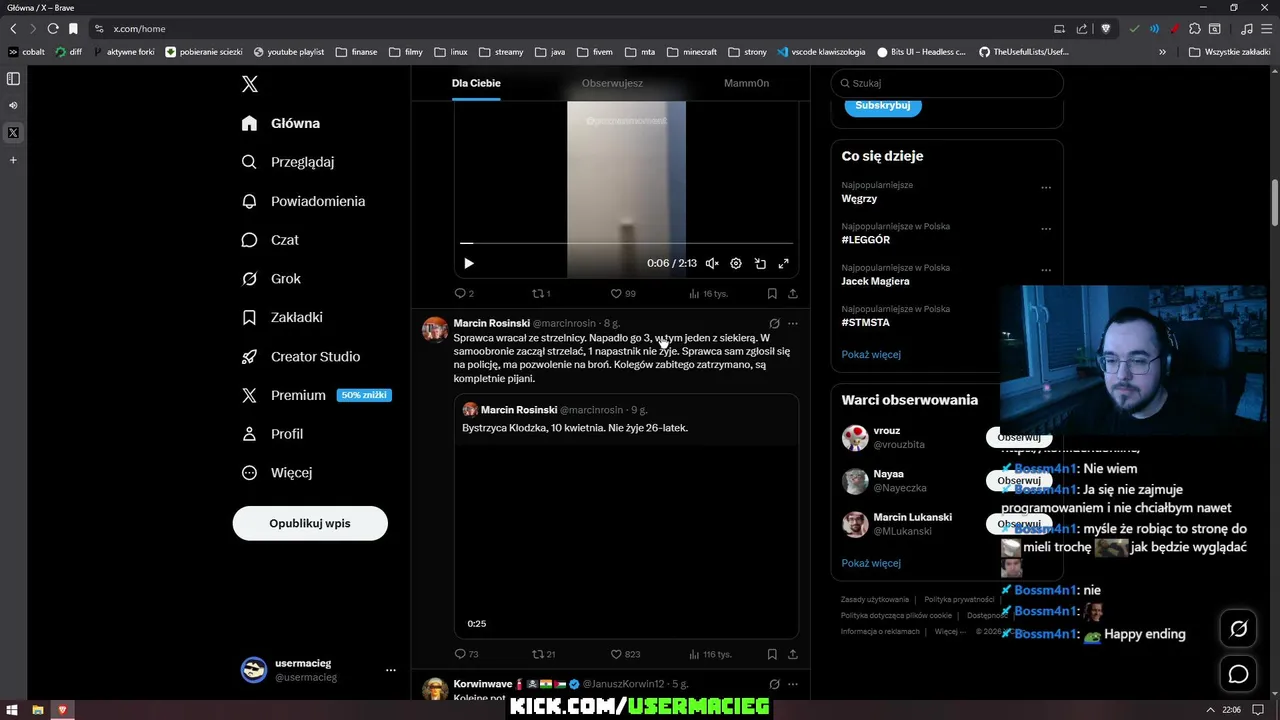
Task: Open usermacieg account menu dots
Action: [x=391, y=670]
